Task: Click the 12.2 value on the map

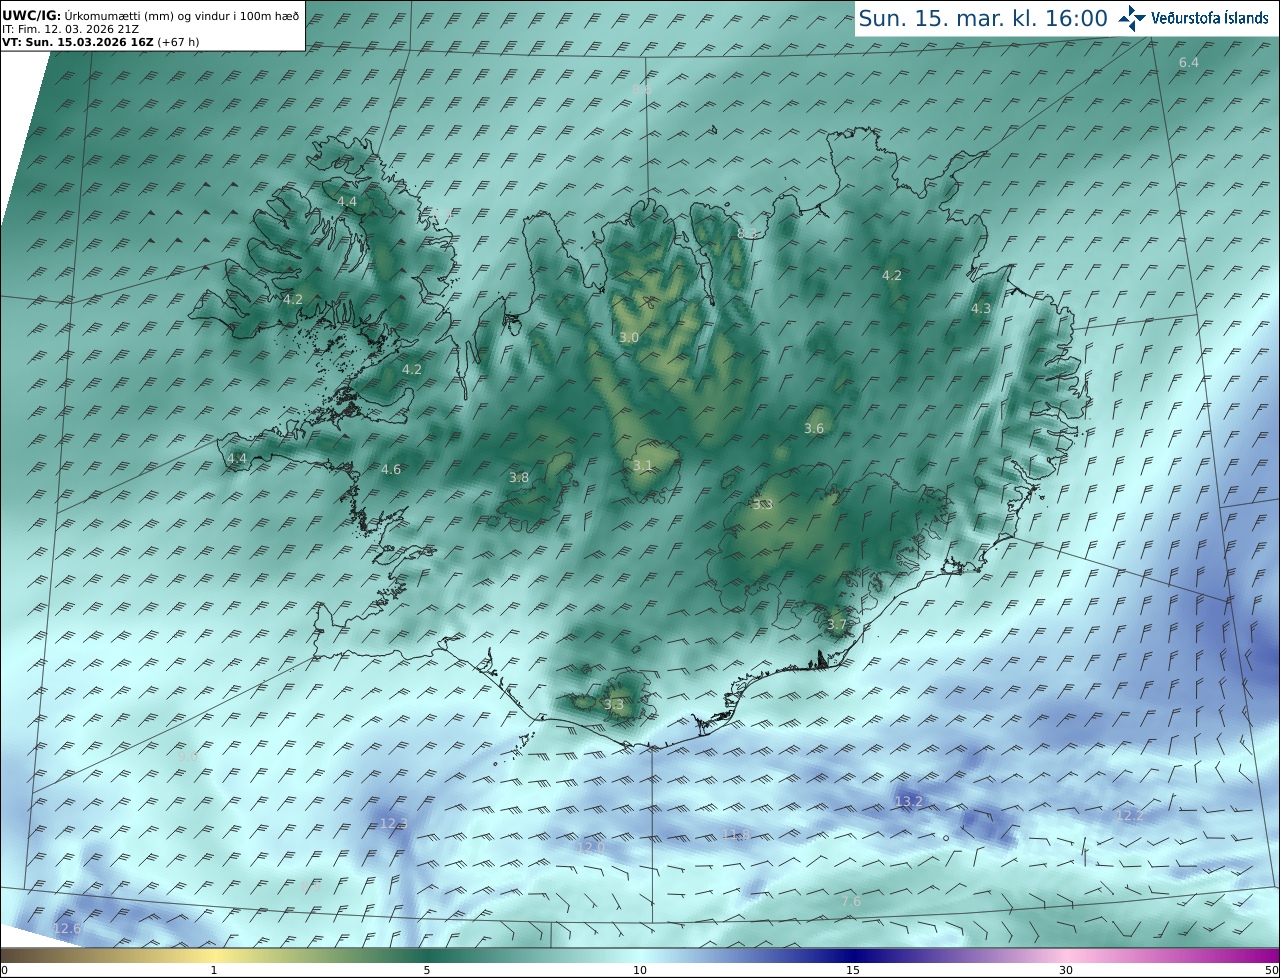Action: pos(1129,816)
